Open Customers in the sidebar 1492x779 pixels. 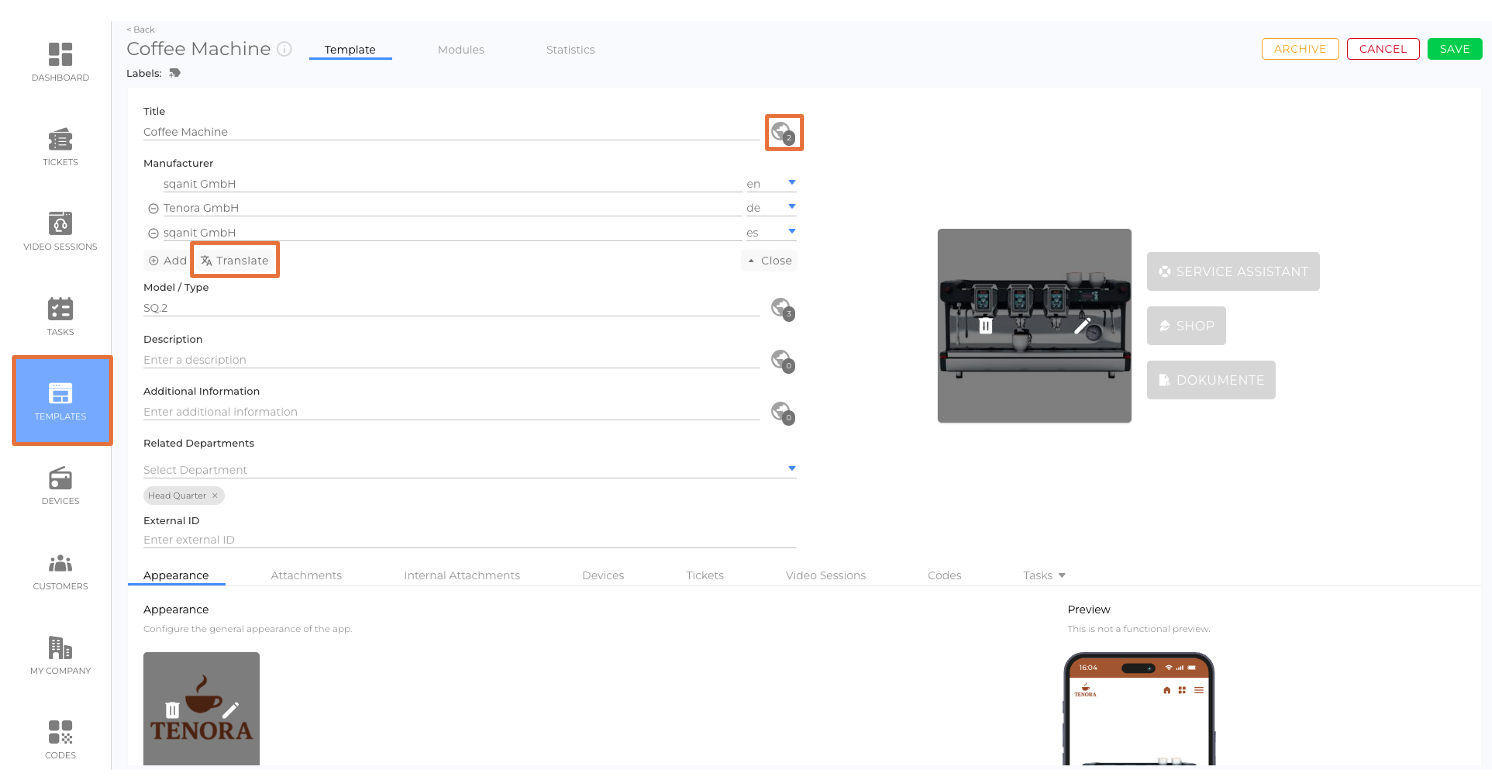(60, 570)
